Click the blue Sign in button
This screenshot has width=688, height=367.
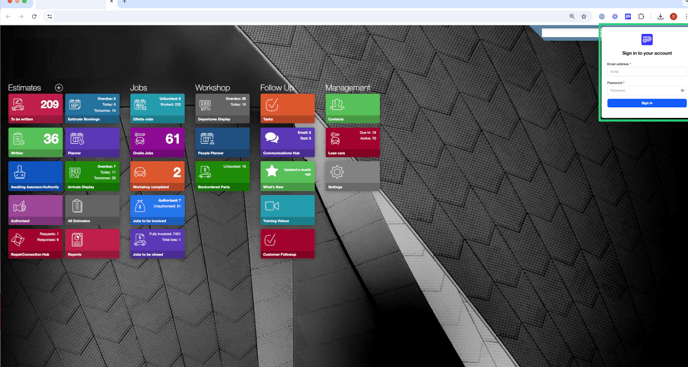tap(647, 103)
